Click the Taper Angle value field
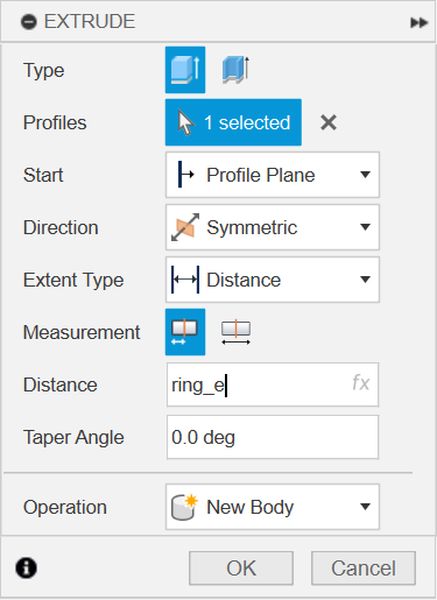 272,437
